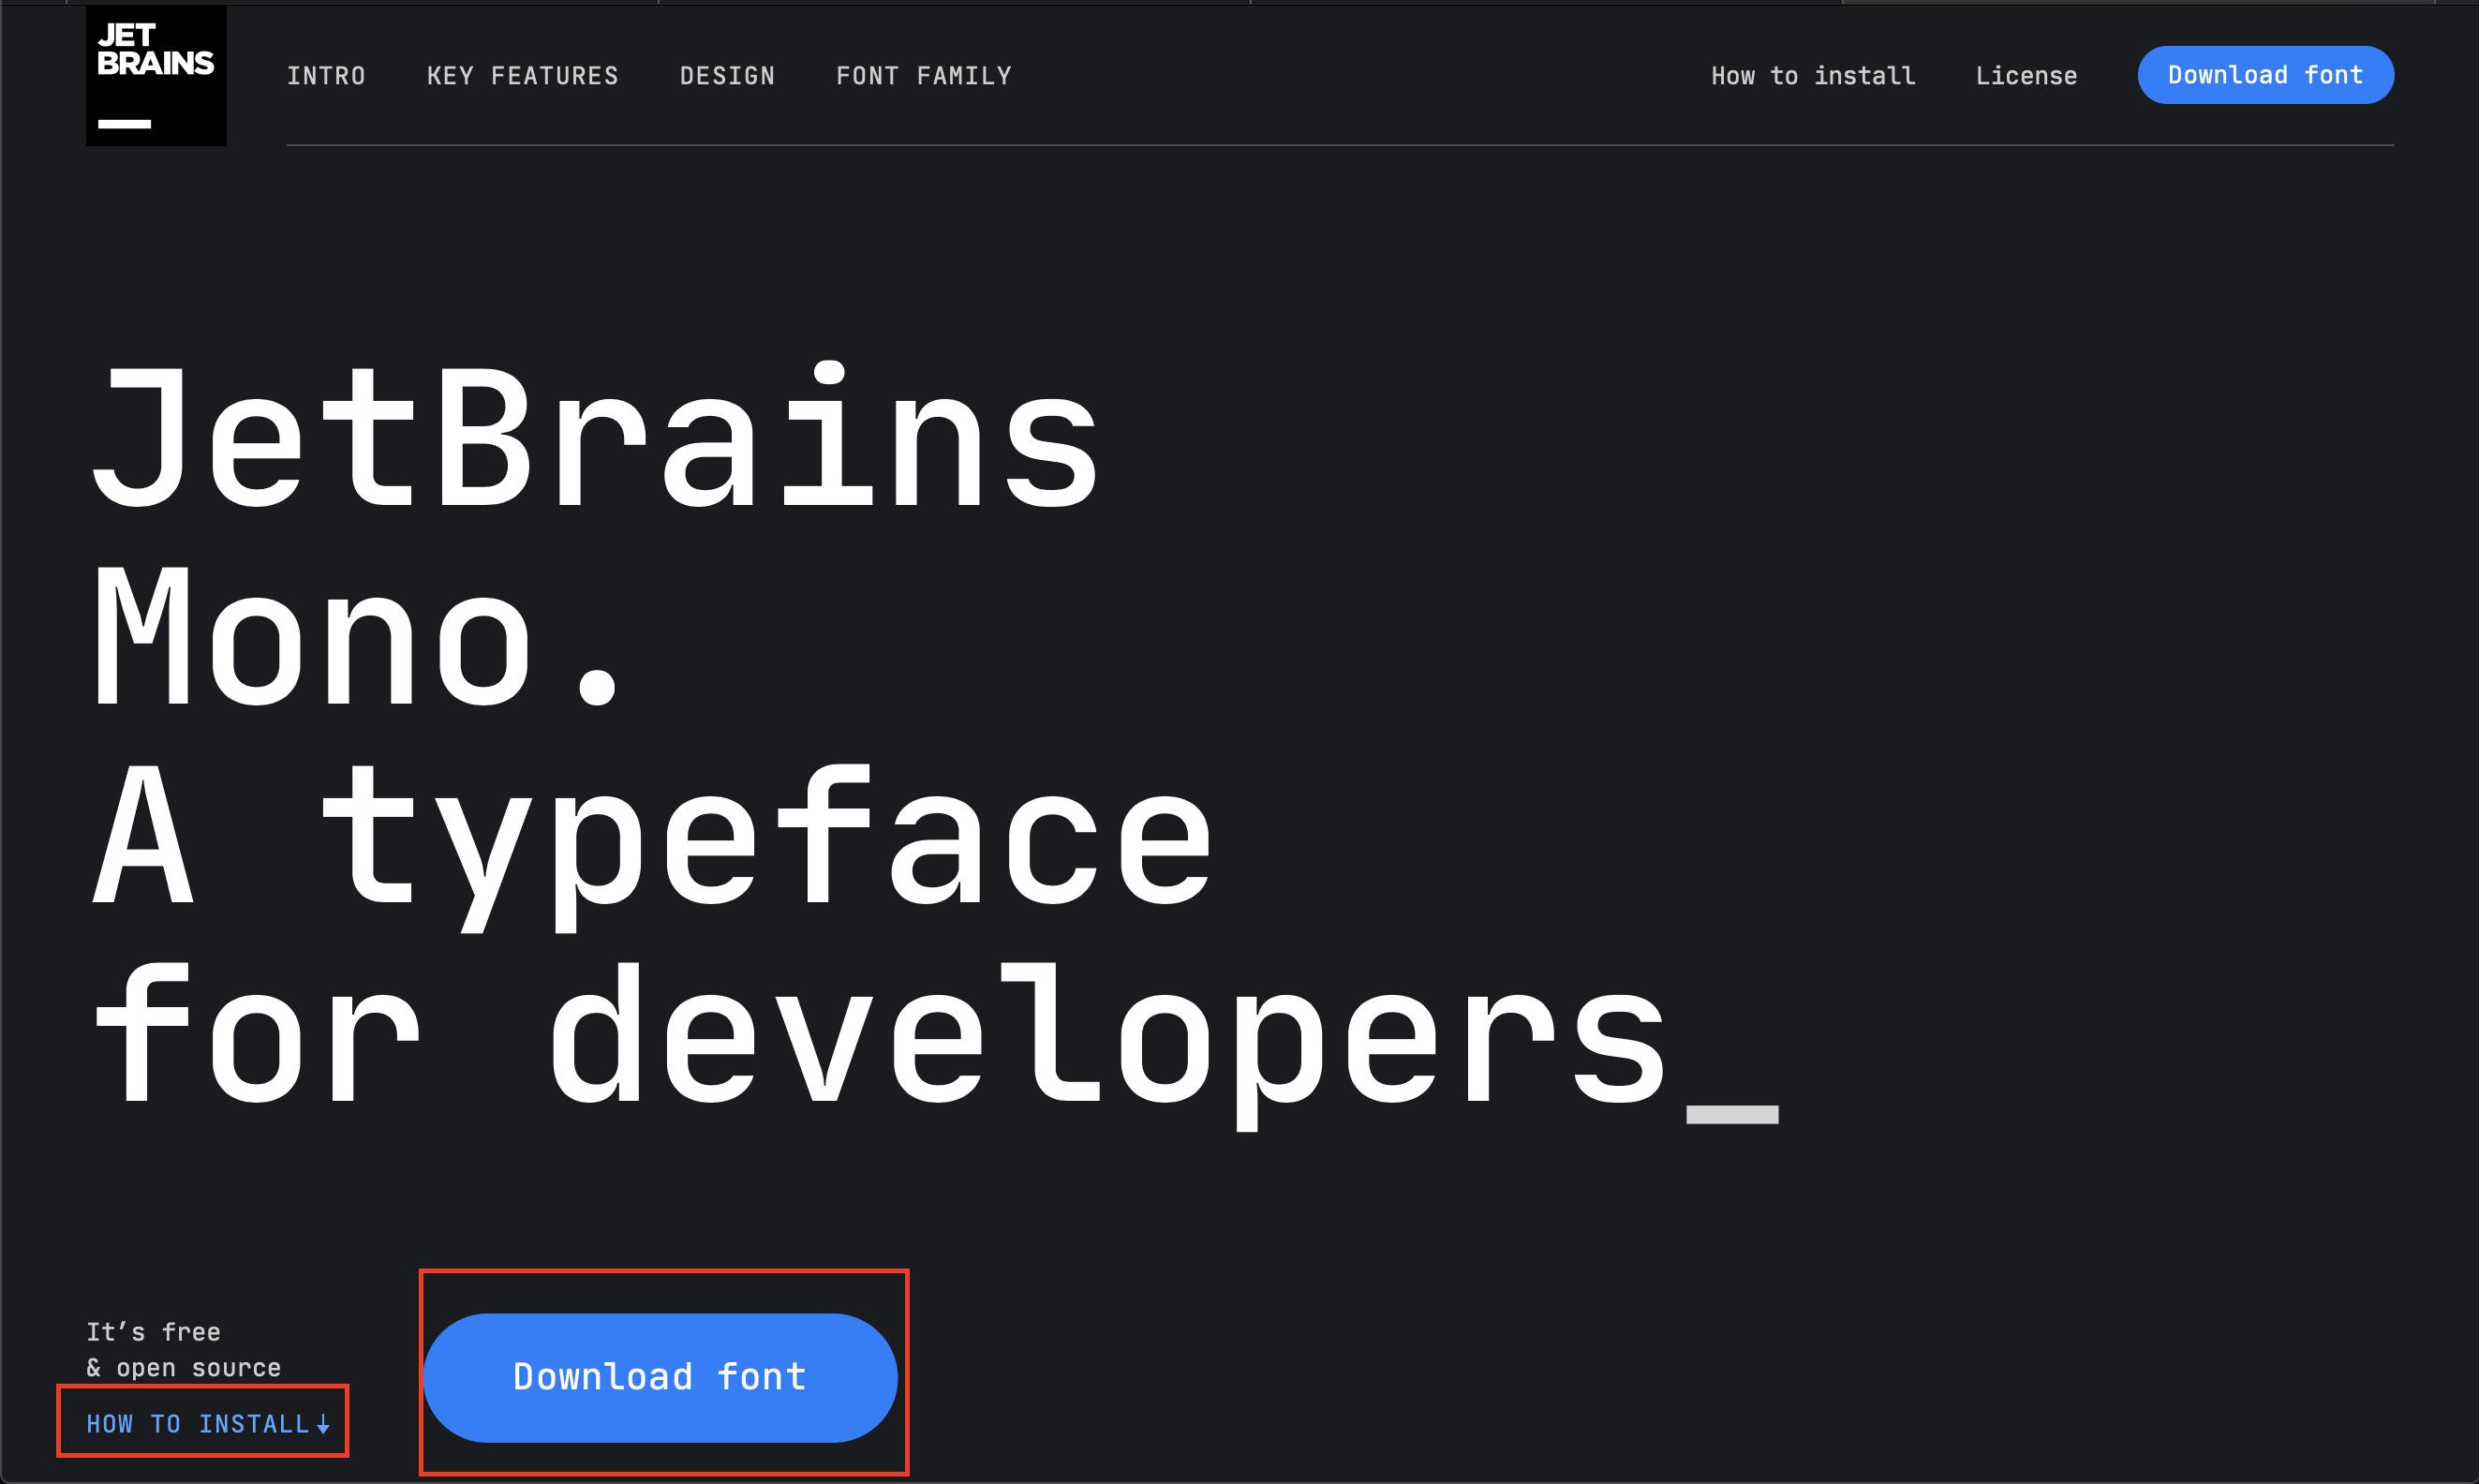Screen dimensions: 2479x1484
Task: Click the blue Download font button
Action: 661,1376
